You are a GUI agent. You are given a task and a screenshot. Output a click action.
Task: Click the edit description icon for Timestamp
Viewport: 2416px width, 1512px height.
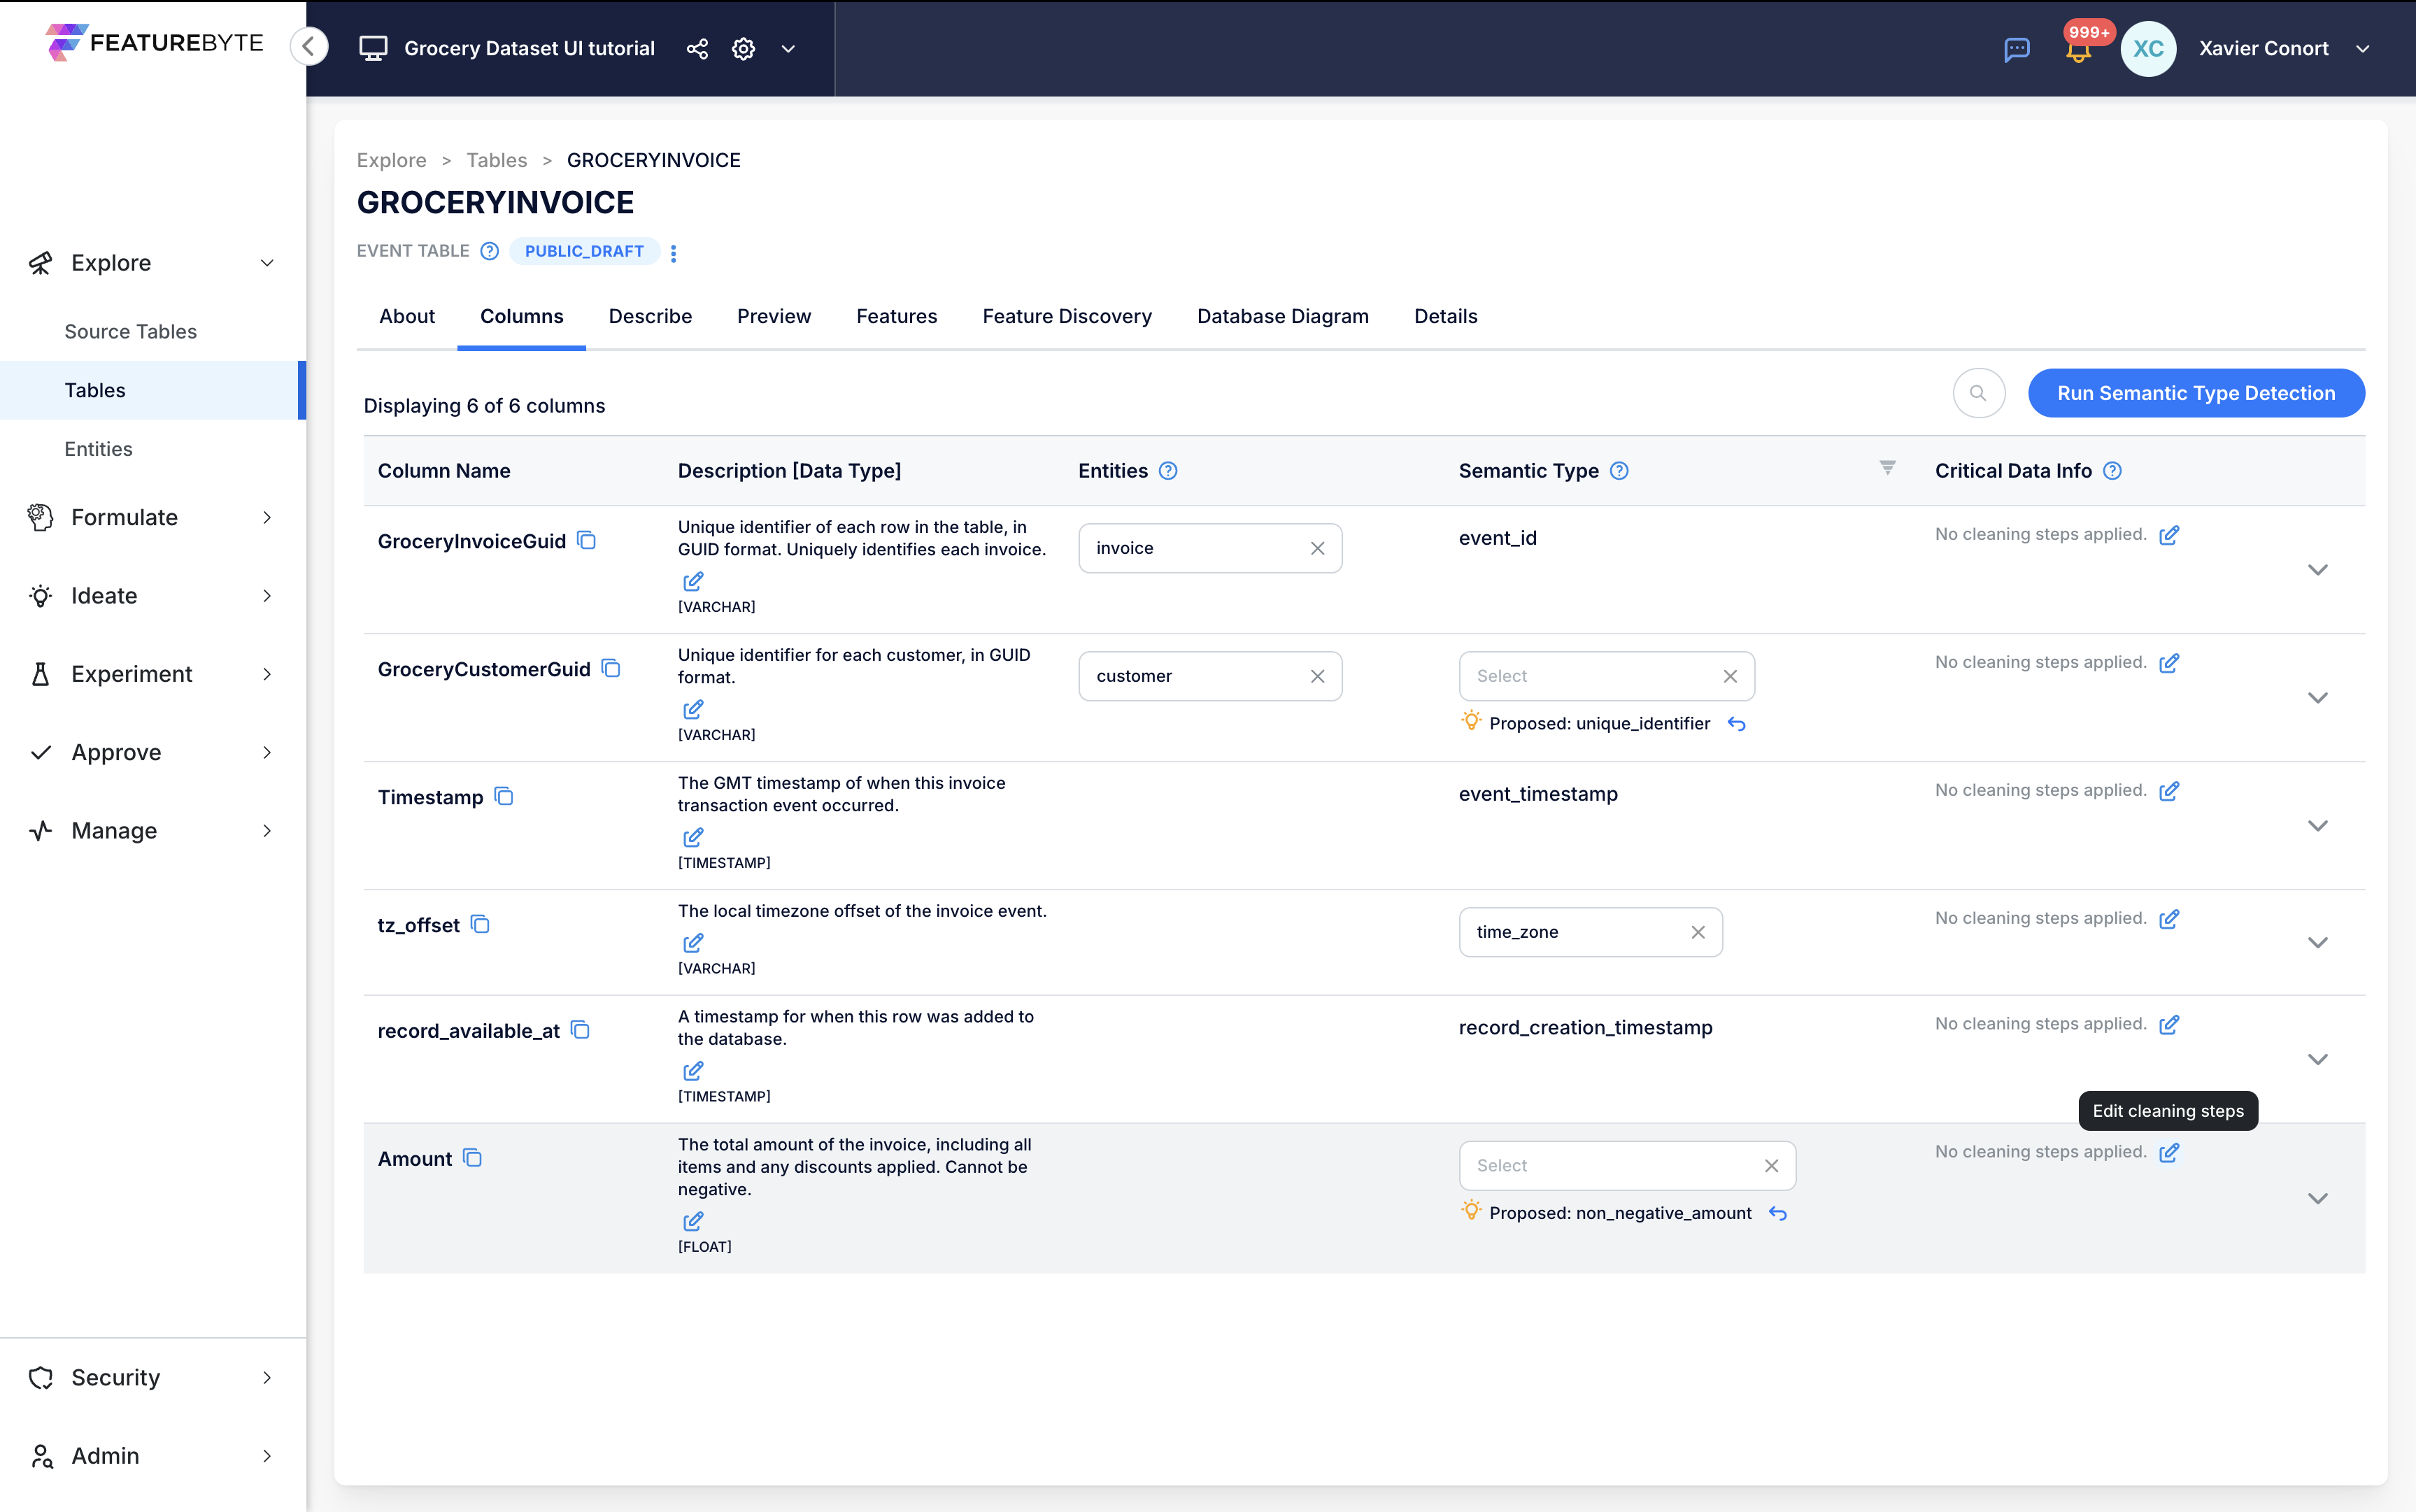tap(692, 836)
